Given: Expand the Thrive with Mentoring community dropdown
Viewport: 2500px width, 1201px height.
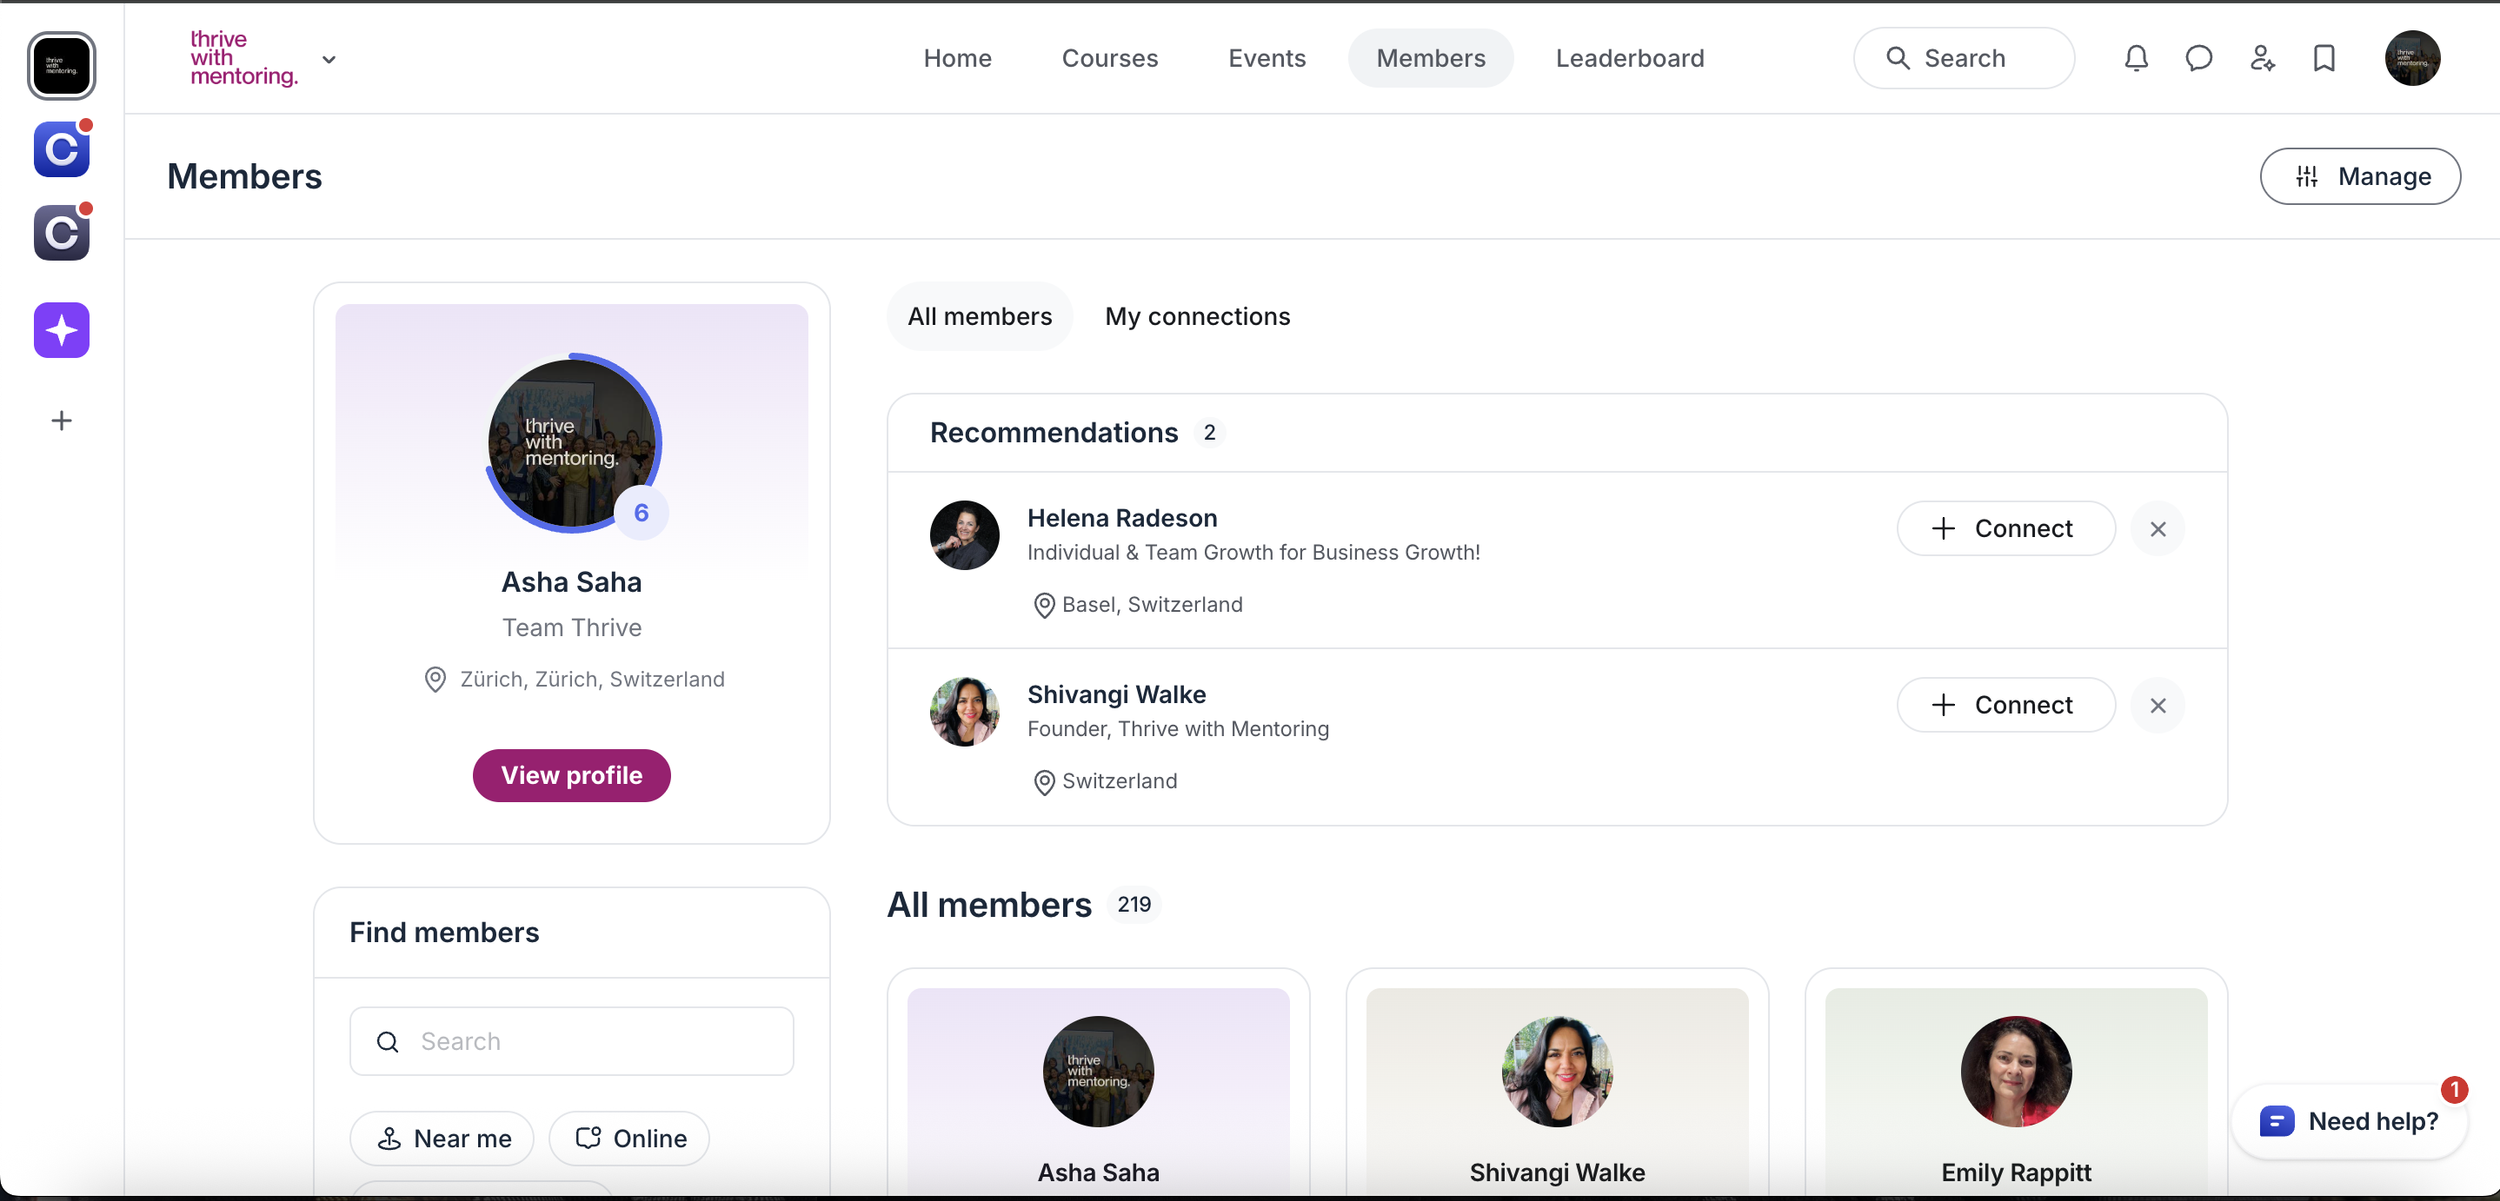Looking at the screenshot, I should [329, 60].
